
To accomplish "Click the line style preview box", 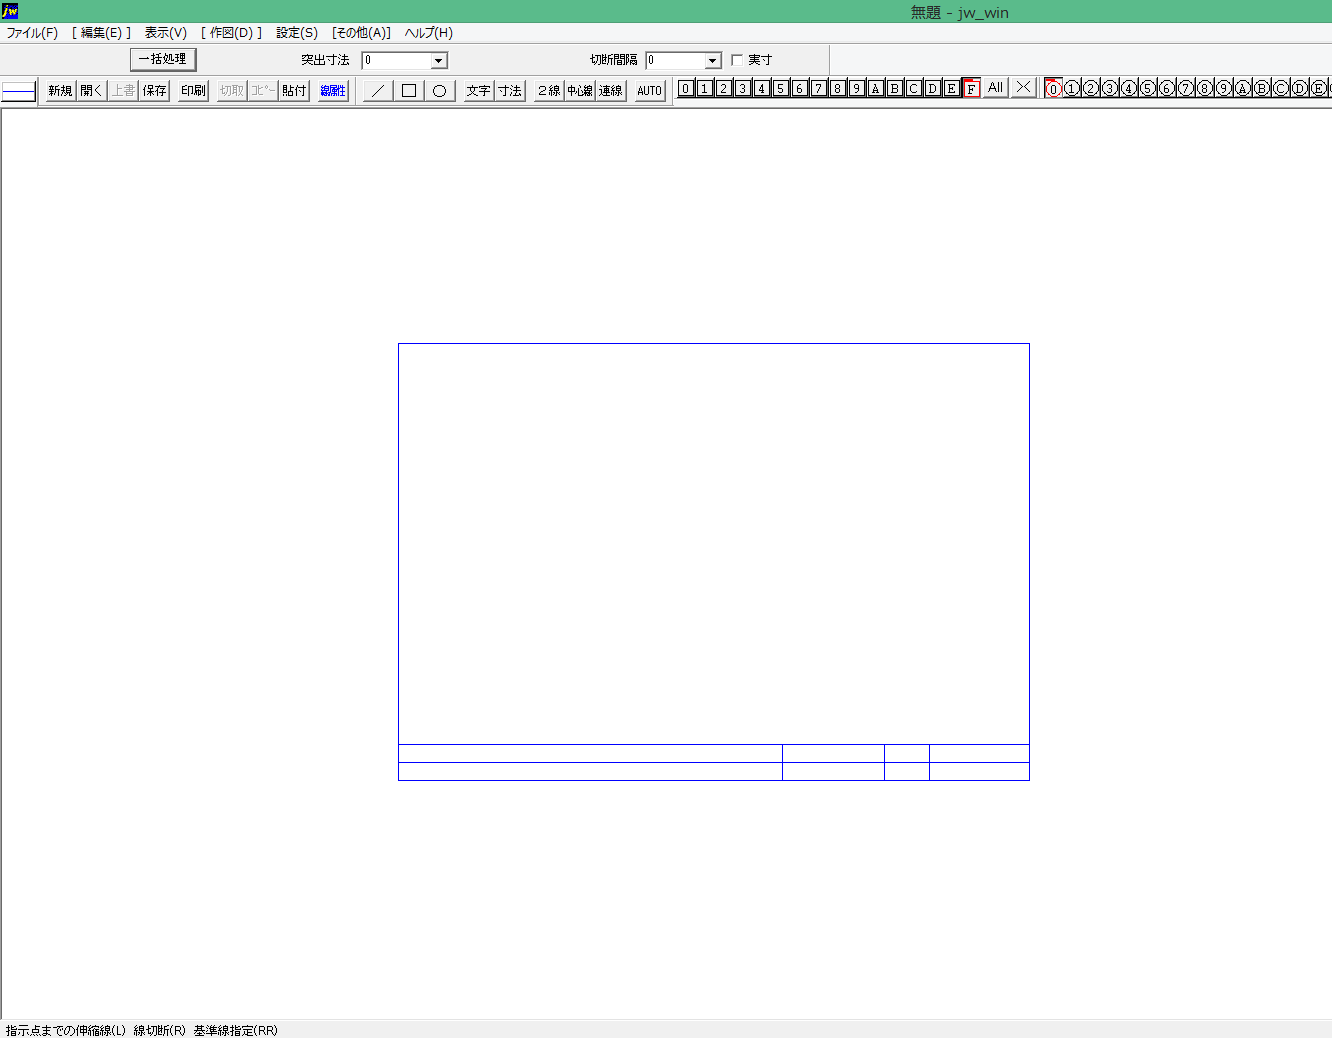I will 19,91.
